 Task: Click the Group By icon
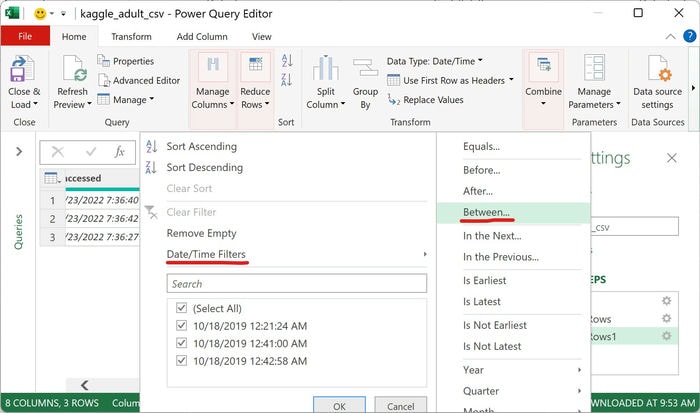click(x=365, y=68)
